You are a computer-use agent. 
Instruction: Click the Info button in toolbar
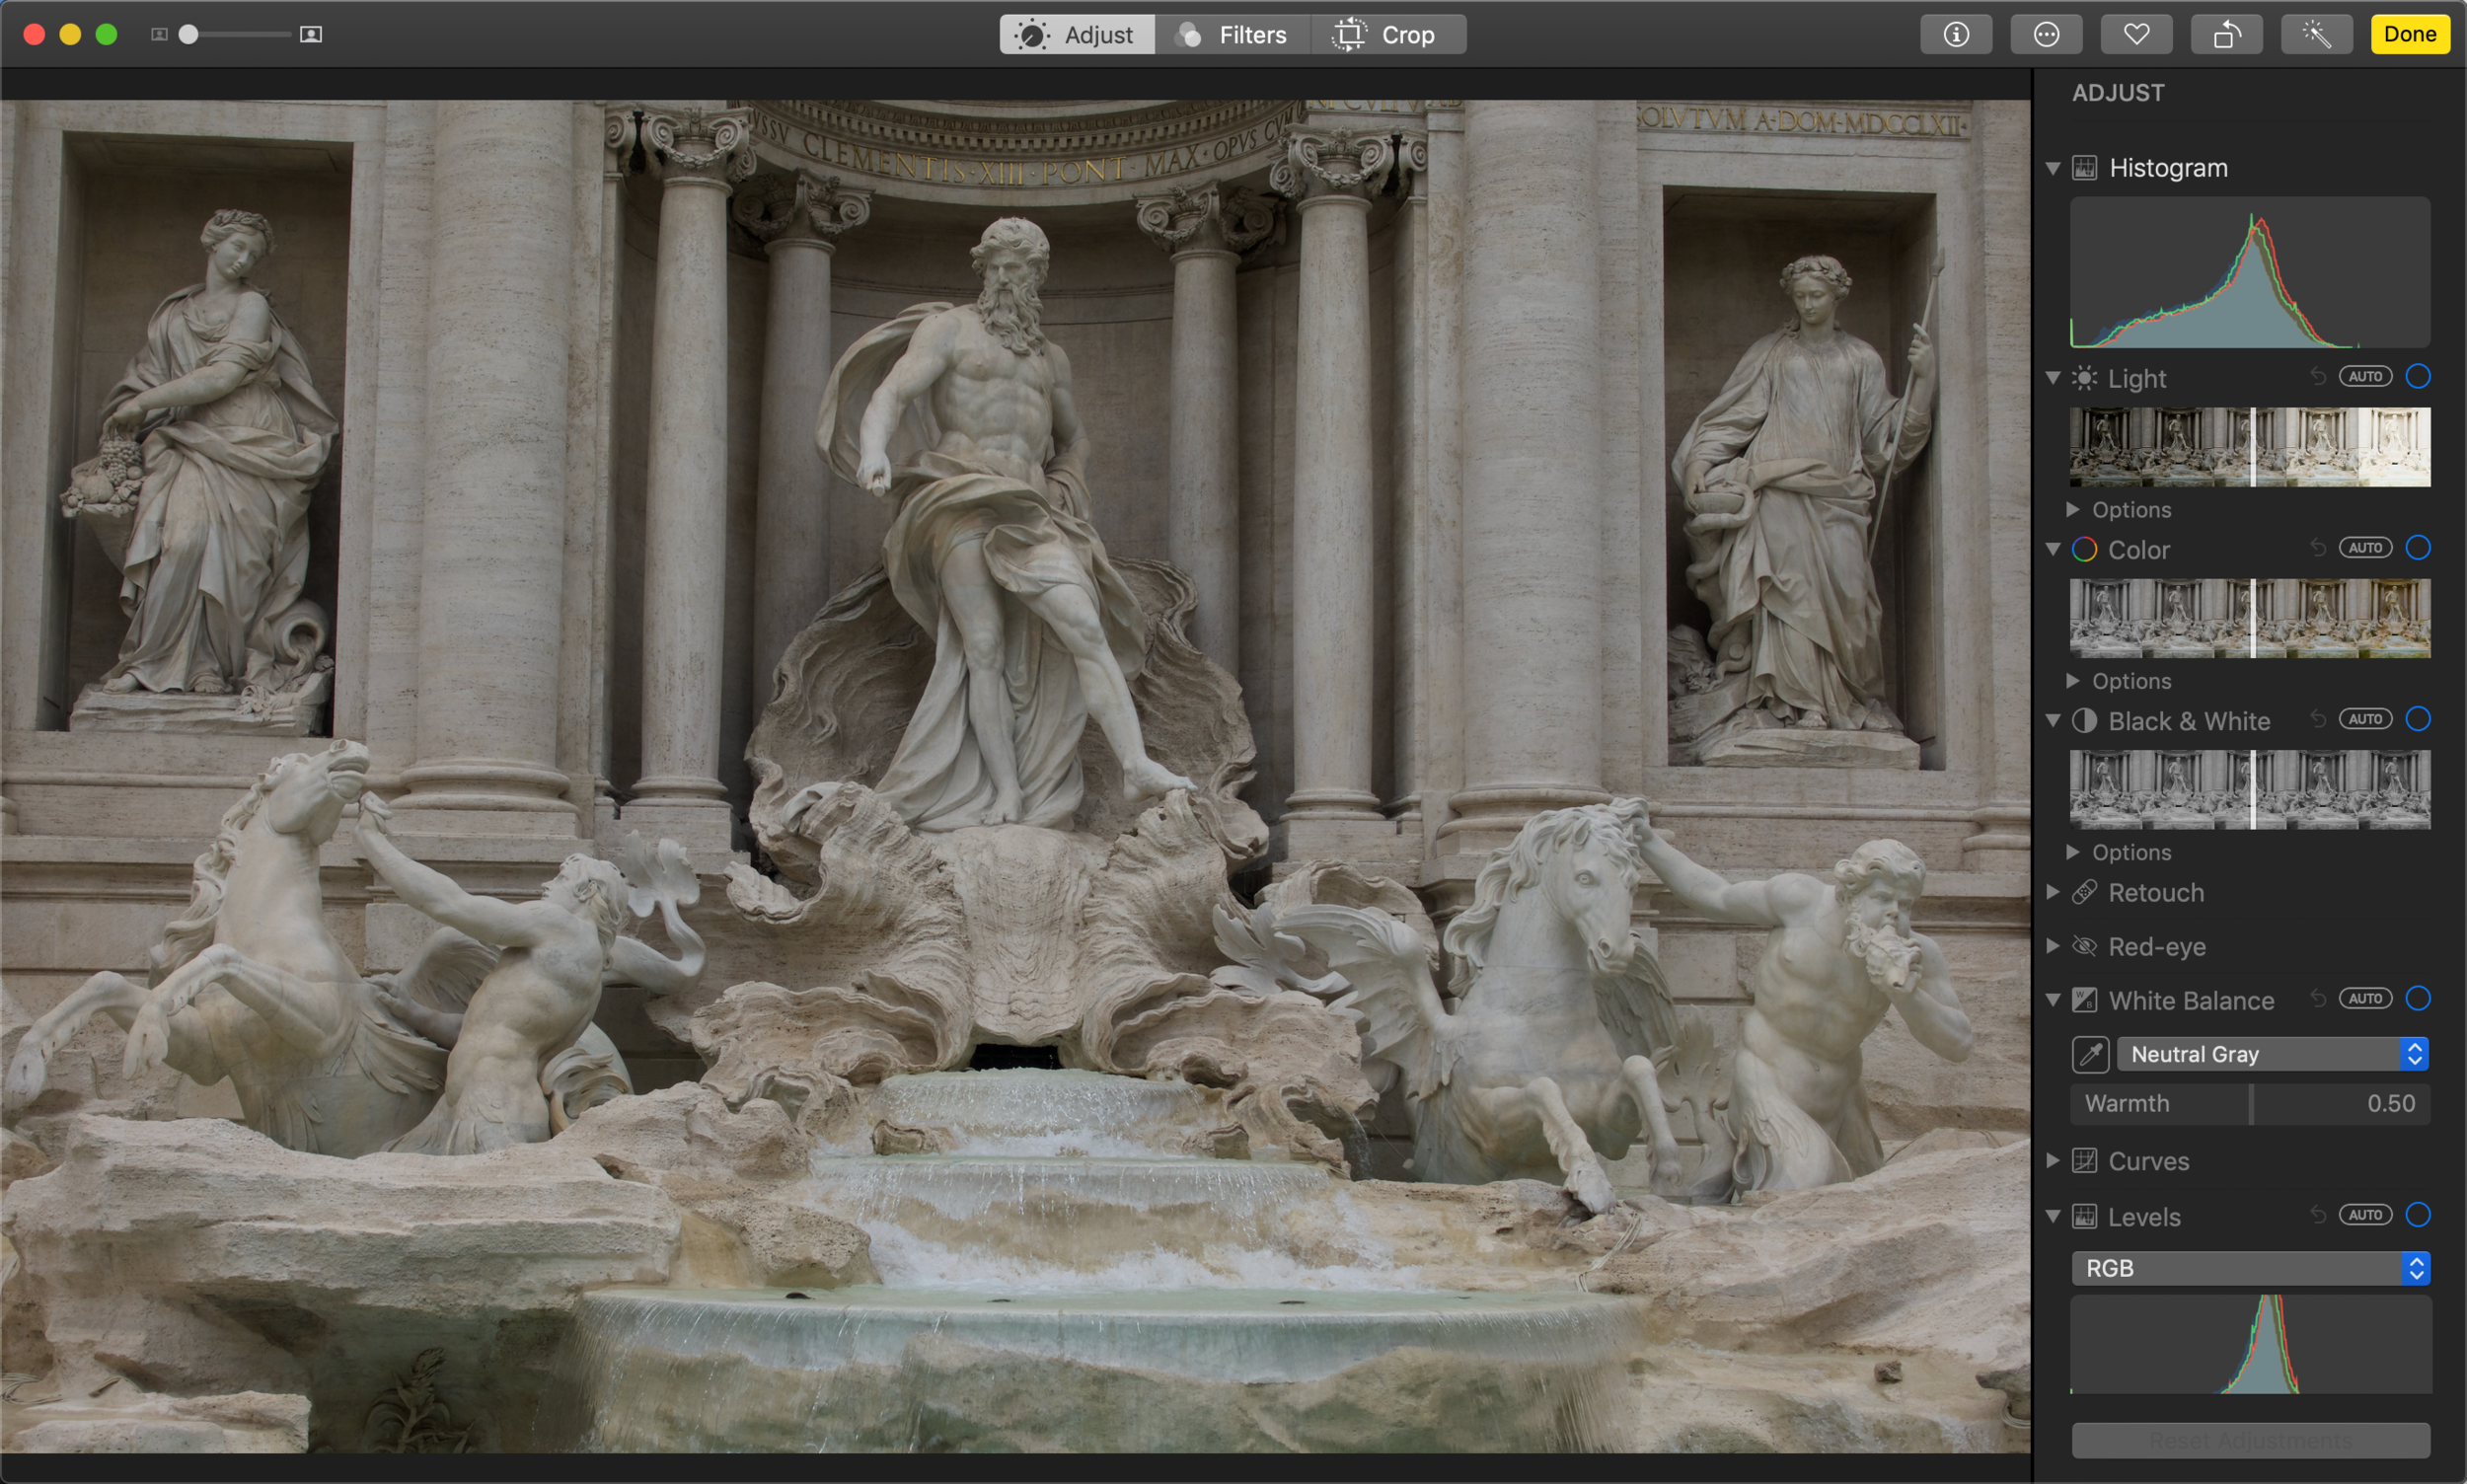click(1956, 35)
